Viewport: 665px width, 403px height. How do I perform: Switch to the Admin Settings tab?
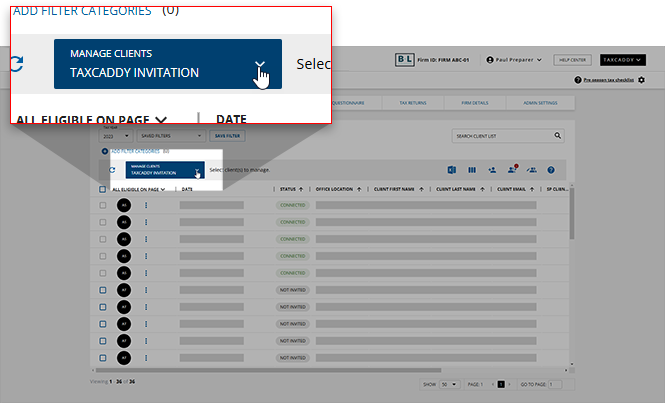click(x=540, y=103)
